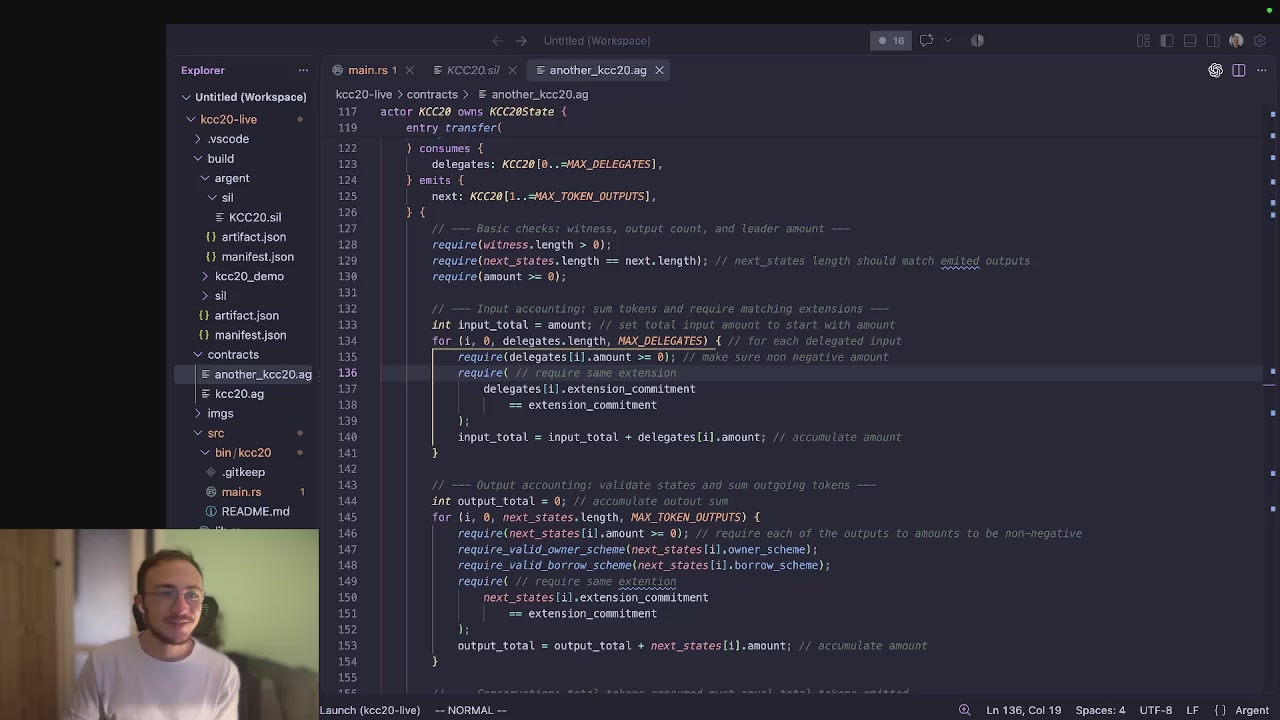Click the new chat sparkle icon

click(x=927, y=41)
